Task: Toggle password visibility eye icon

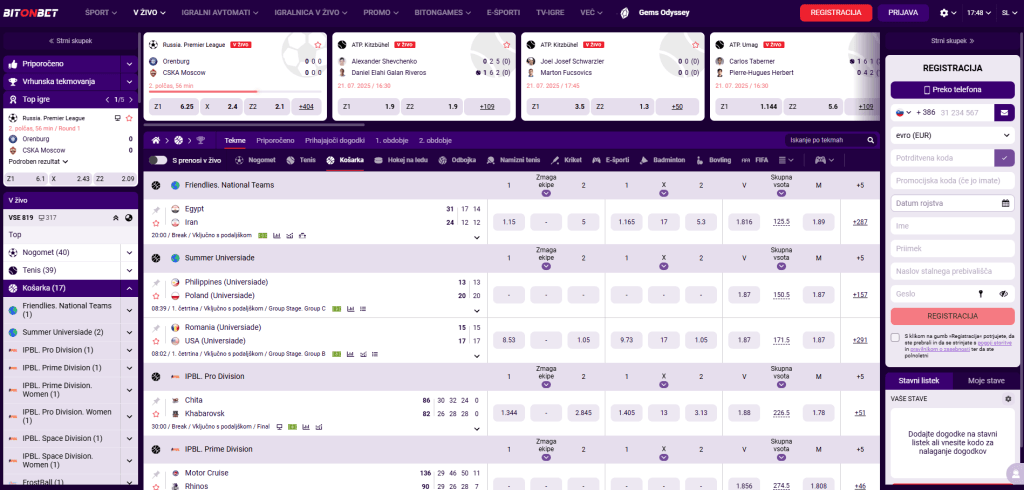Action: click(1004, 294)
